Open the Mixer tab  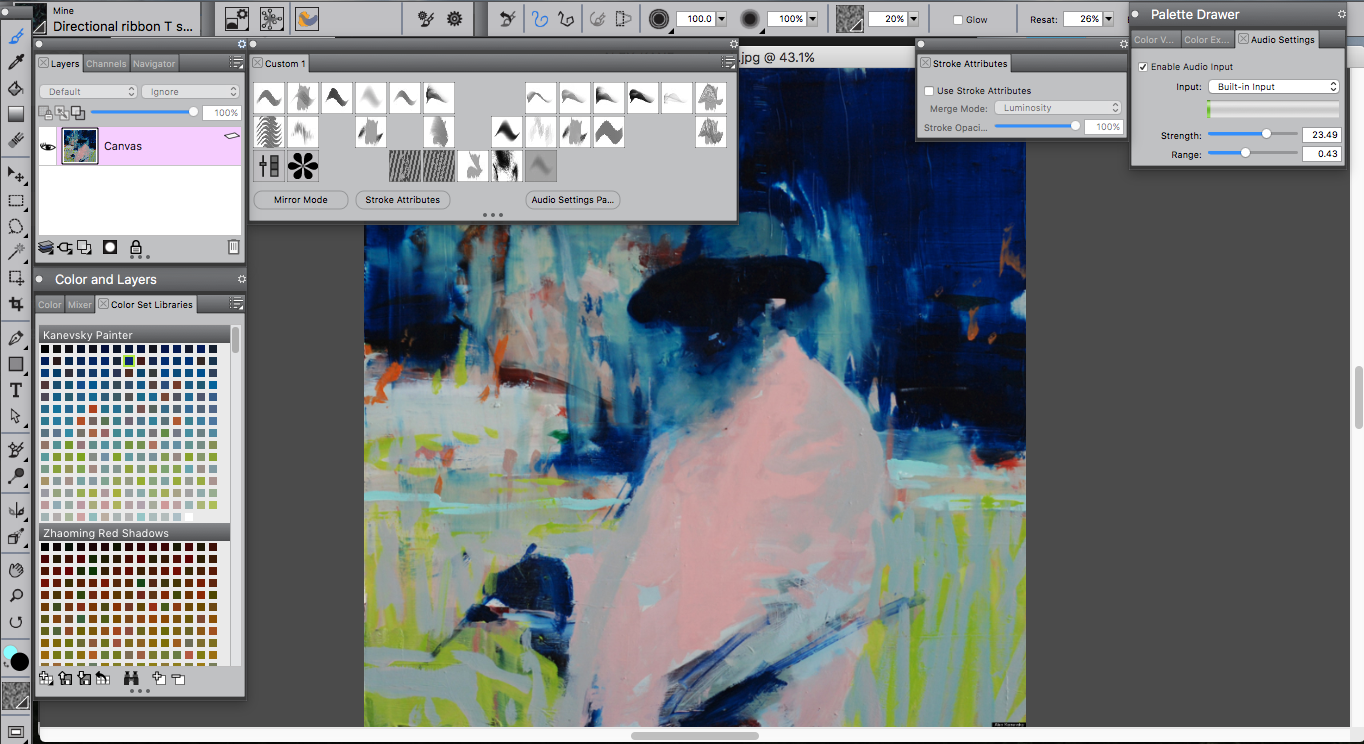(80, 305)
